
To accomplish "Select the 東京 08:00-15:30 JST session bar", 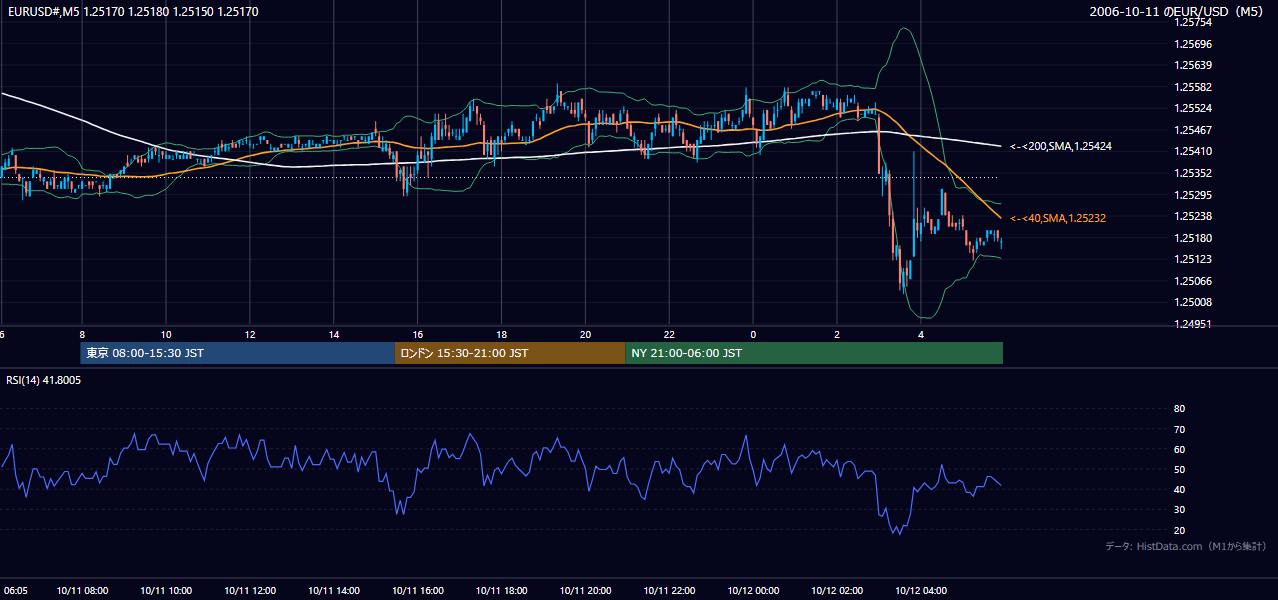I will [x=238, y=353].
